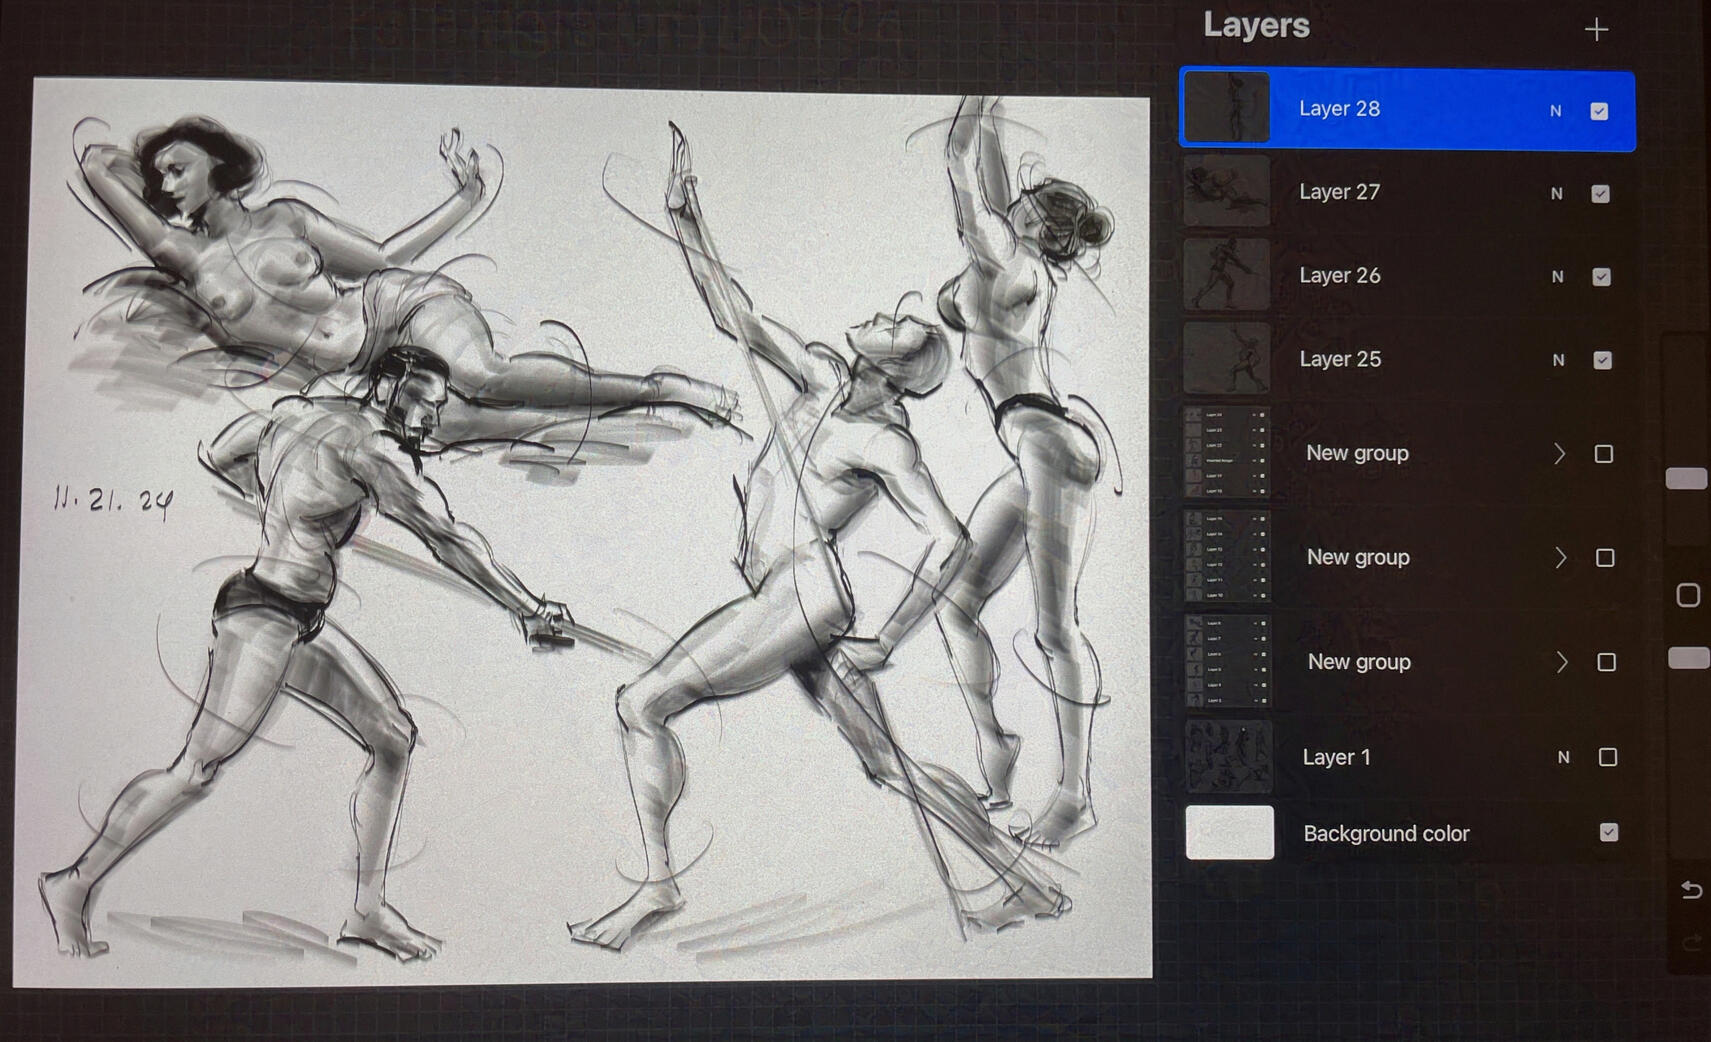Viewport: 1711px width, 1042px height.
Task: Click the Layers panel title
Action: (1256, 25)
